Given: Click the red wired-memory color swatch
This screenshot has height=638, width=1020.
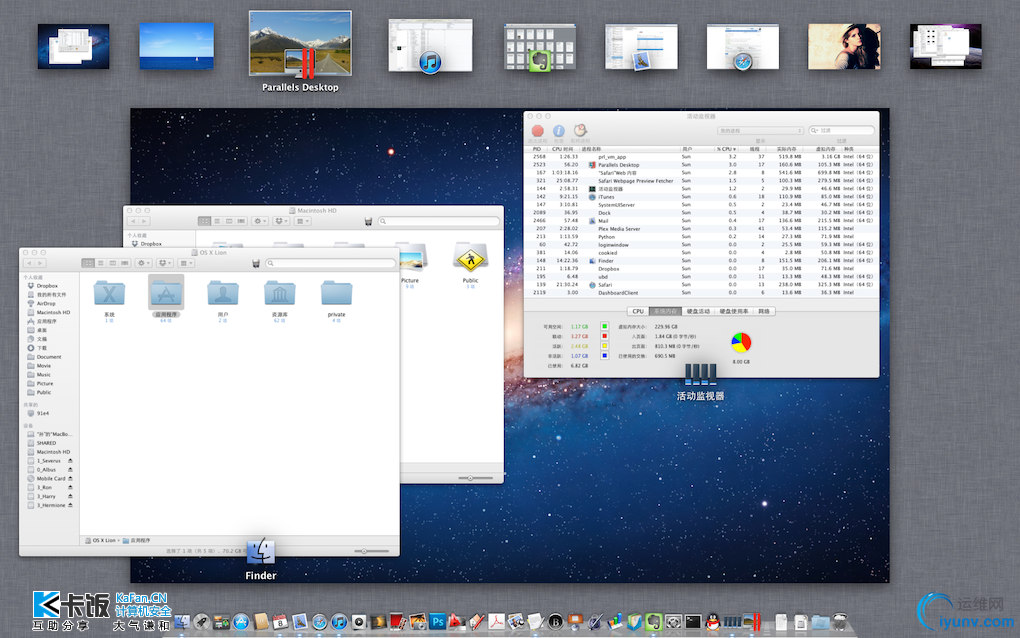Looking at the screenshot, I should [x=604, y=336].
